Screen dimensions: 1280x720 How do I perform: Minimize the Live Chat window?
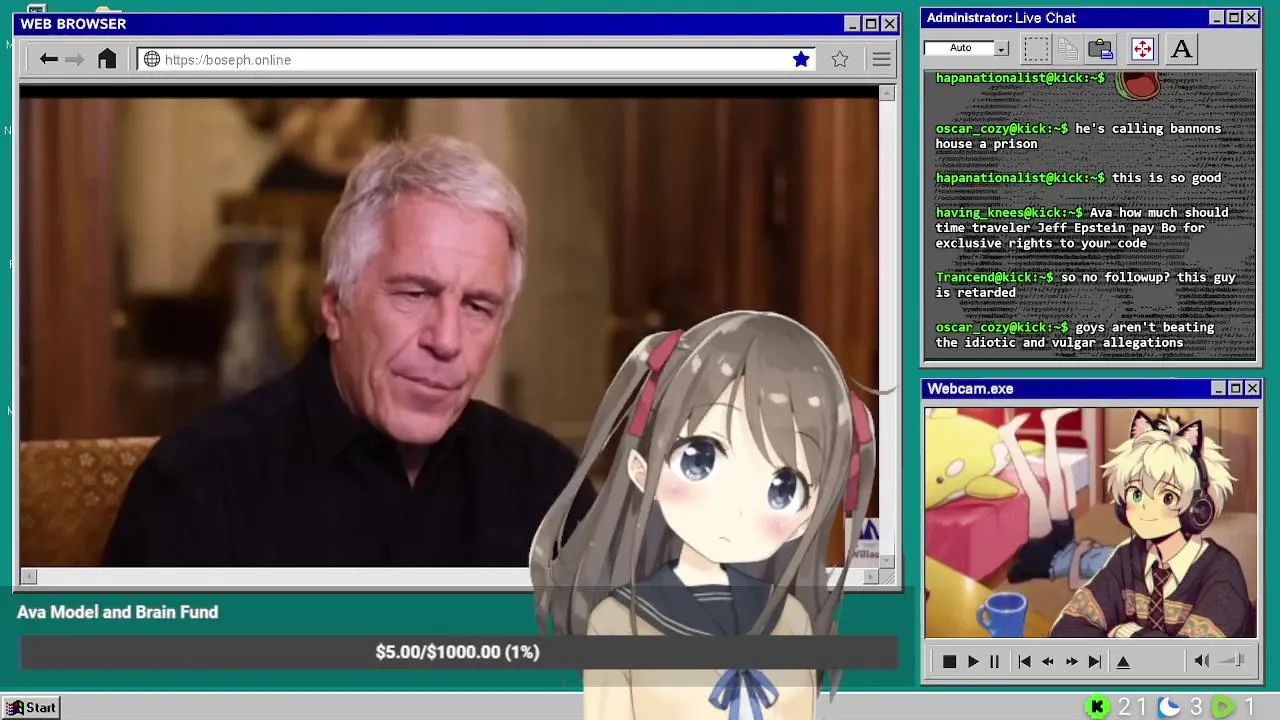[1217, 18]
